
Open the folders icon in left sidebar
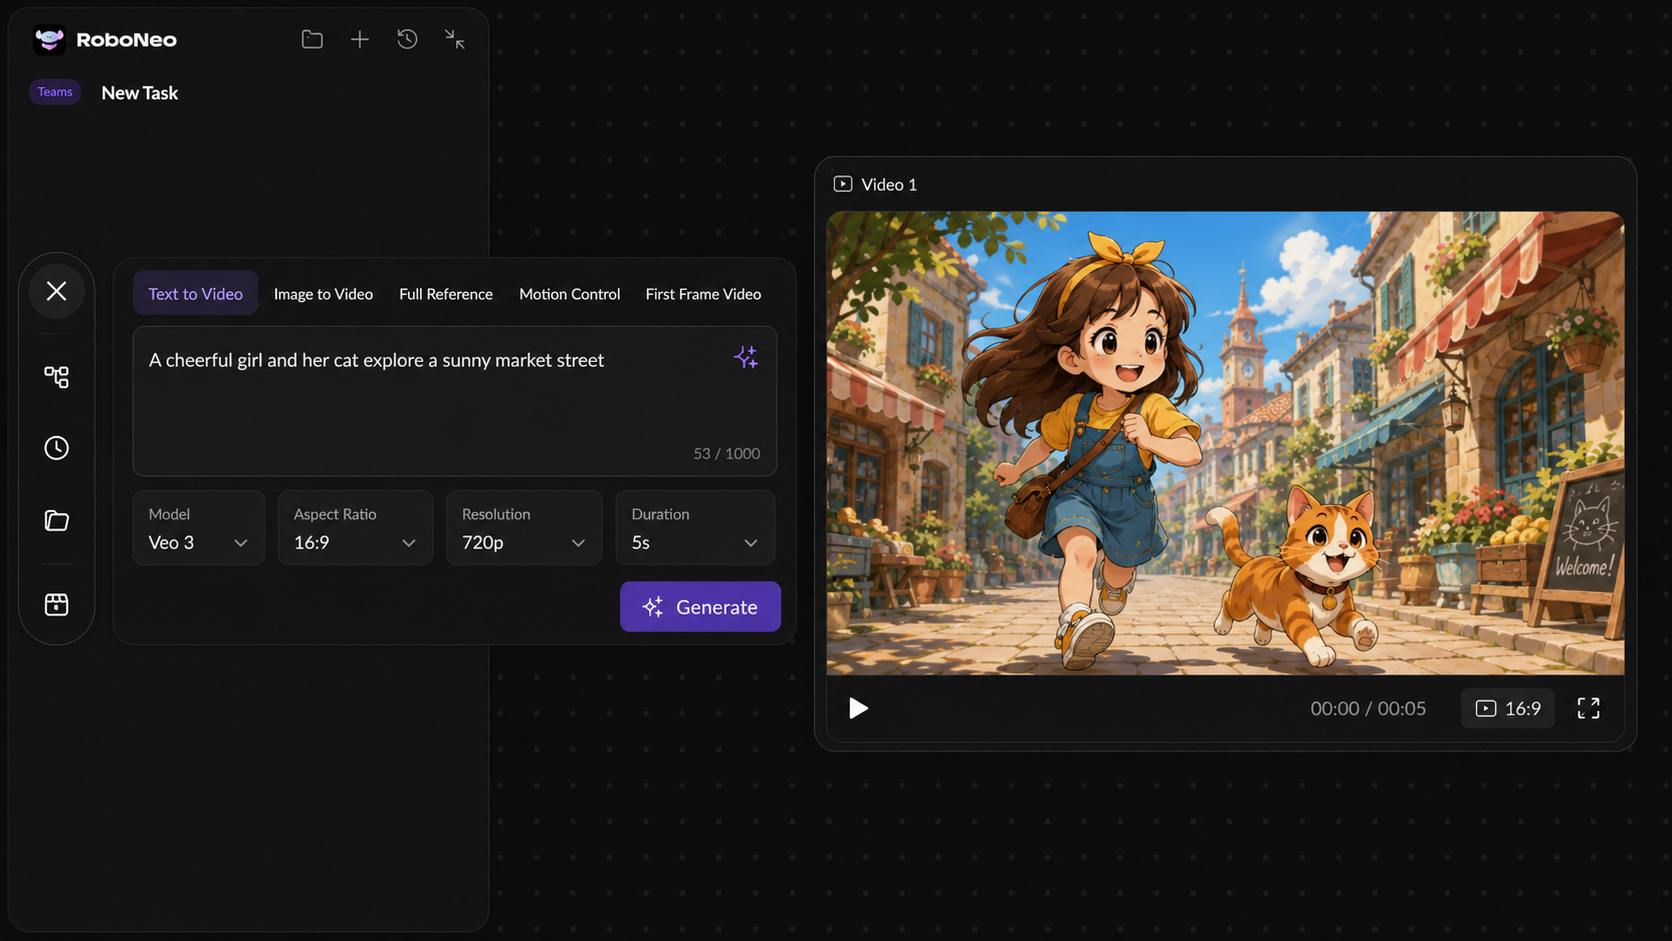click(x=57, y=521)
